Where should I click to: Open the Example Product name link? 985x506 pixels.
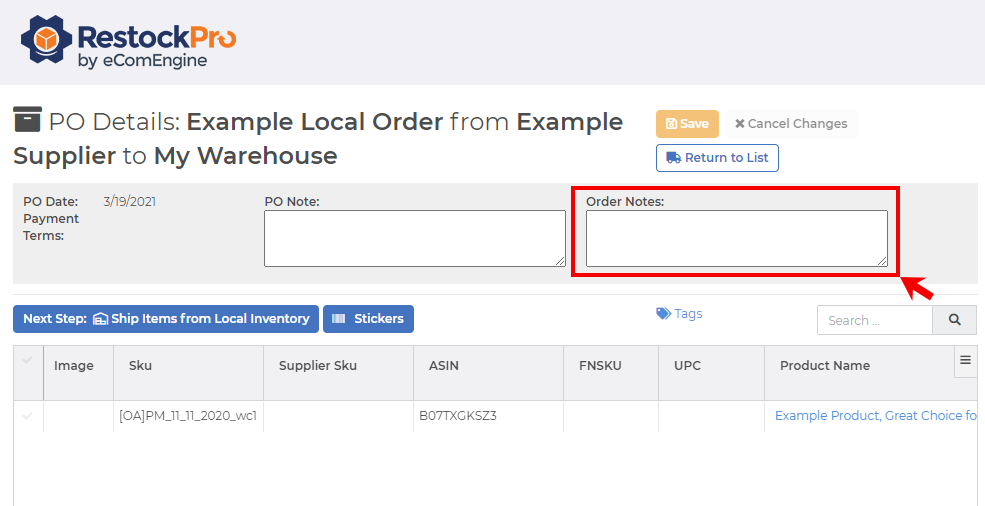tap(875, 416)
